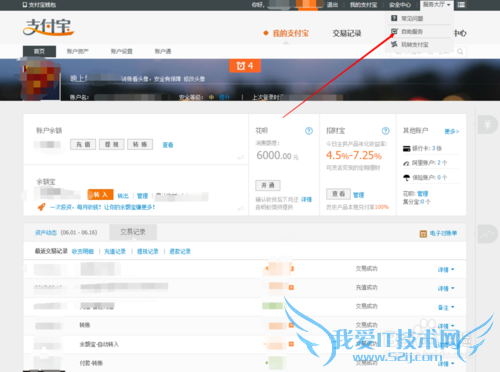Viewport: 500px width, 372px height.
Task: Click 资产动态 link
Action: 46,233
